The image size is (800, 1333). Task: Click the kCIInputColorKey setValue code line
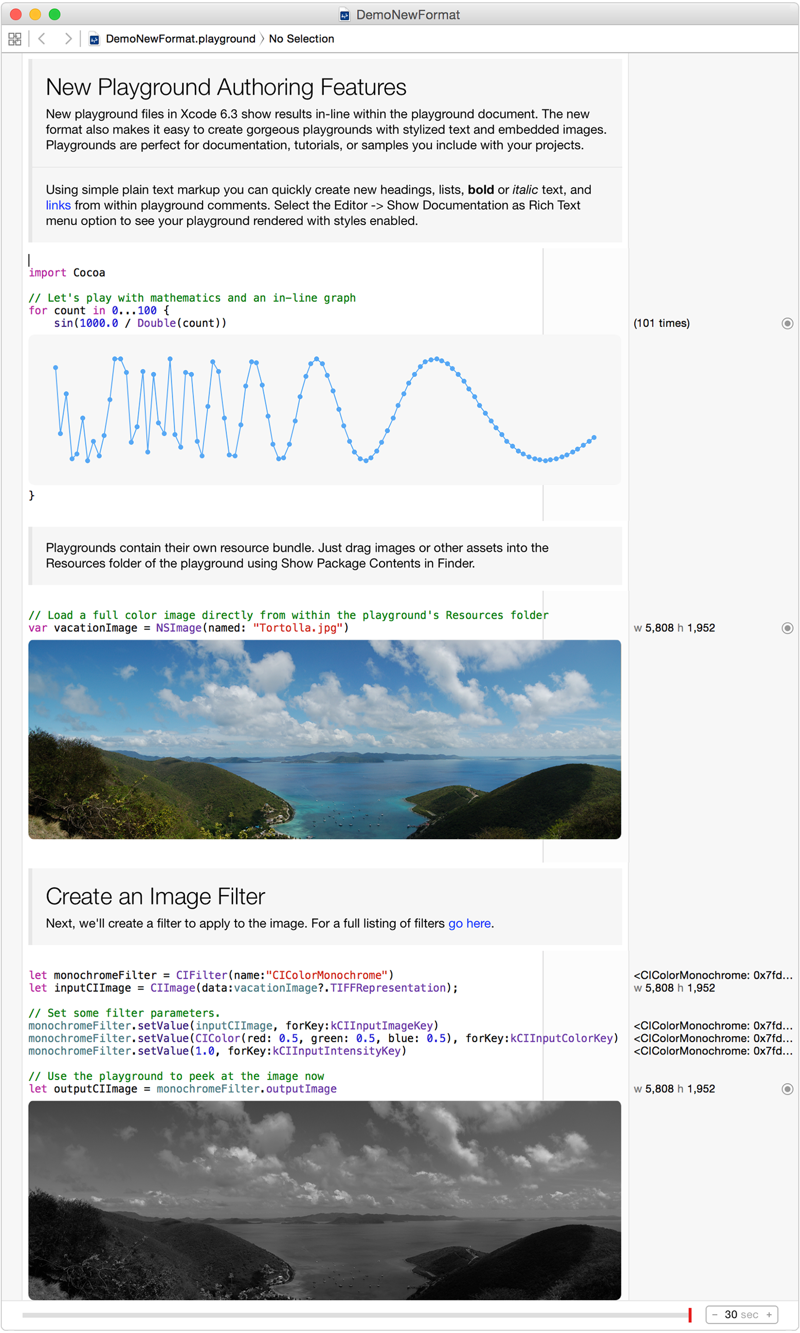322,1038
